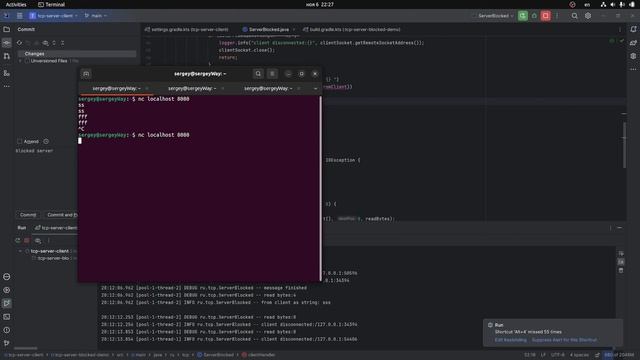Click Rerun icon in Run panel toolbar
640x360 pixels.
(x=18, y=240)
